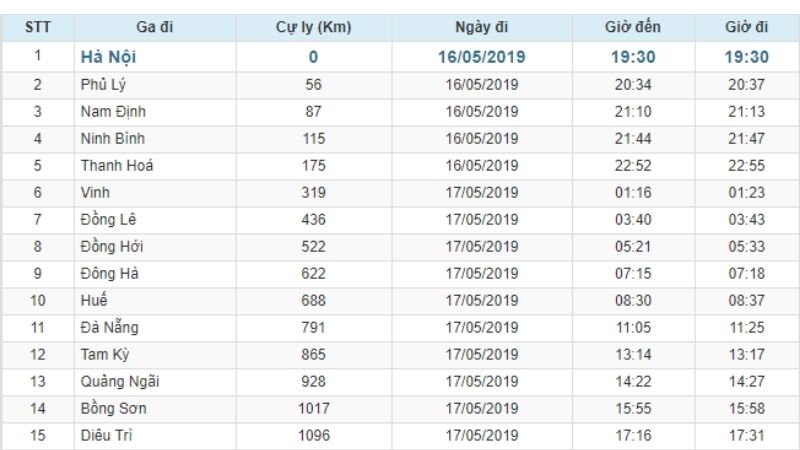The image size is (800, 450).
Task: Select the Giờ đến column header
Action: point(633,27)
